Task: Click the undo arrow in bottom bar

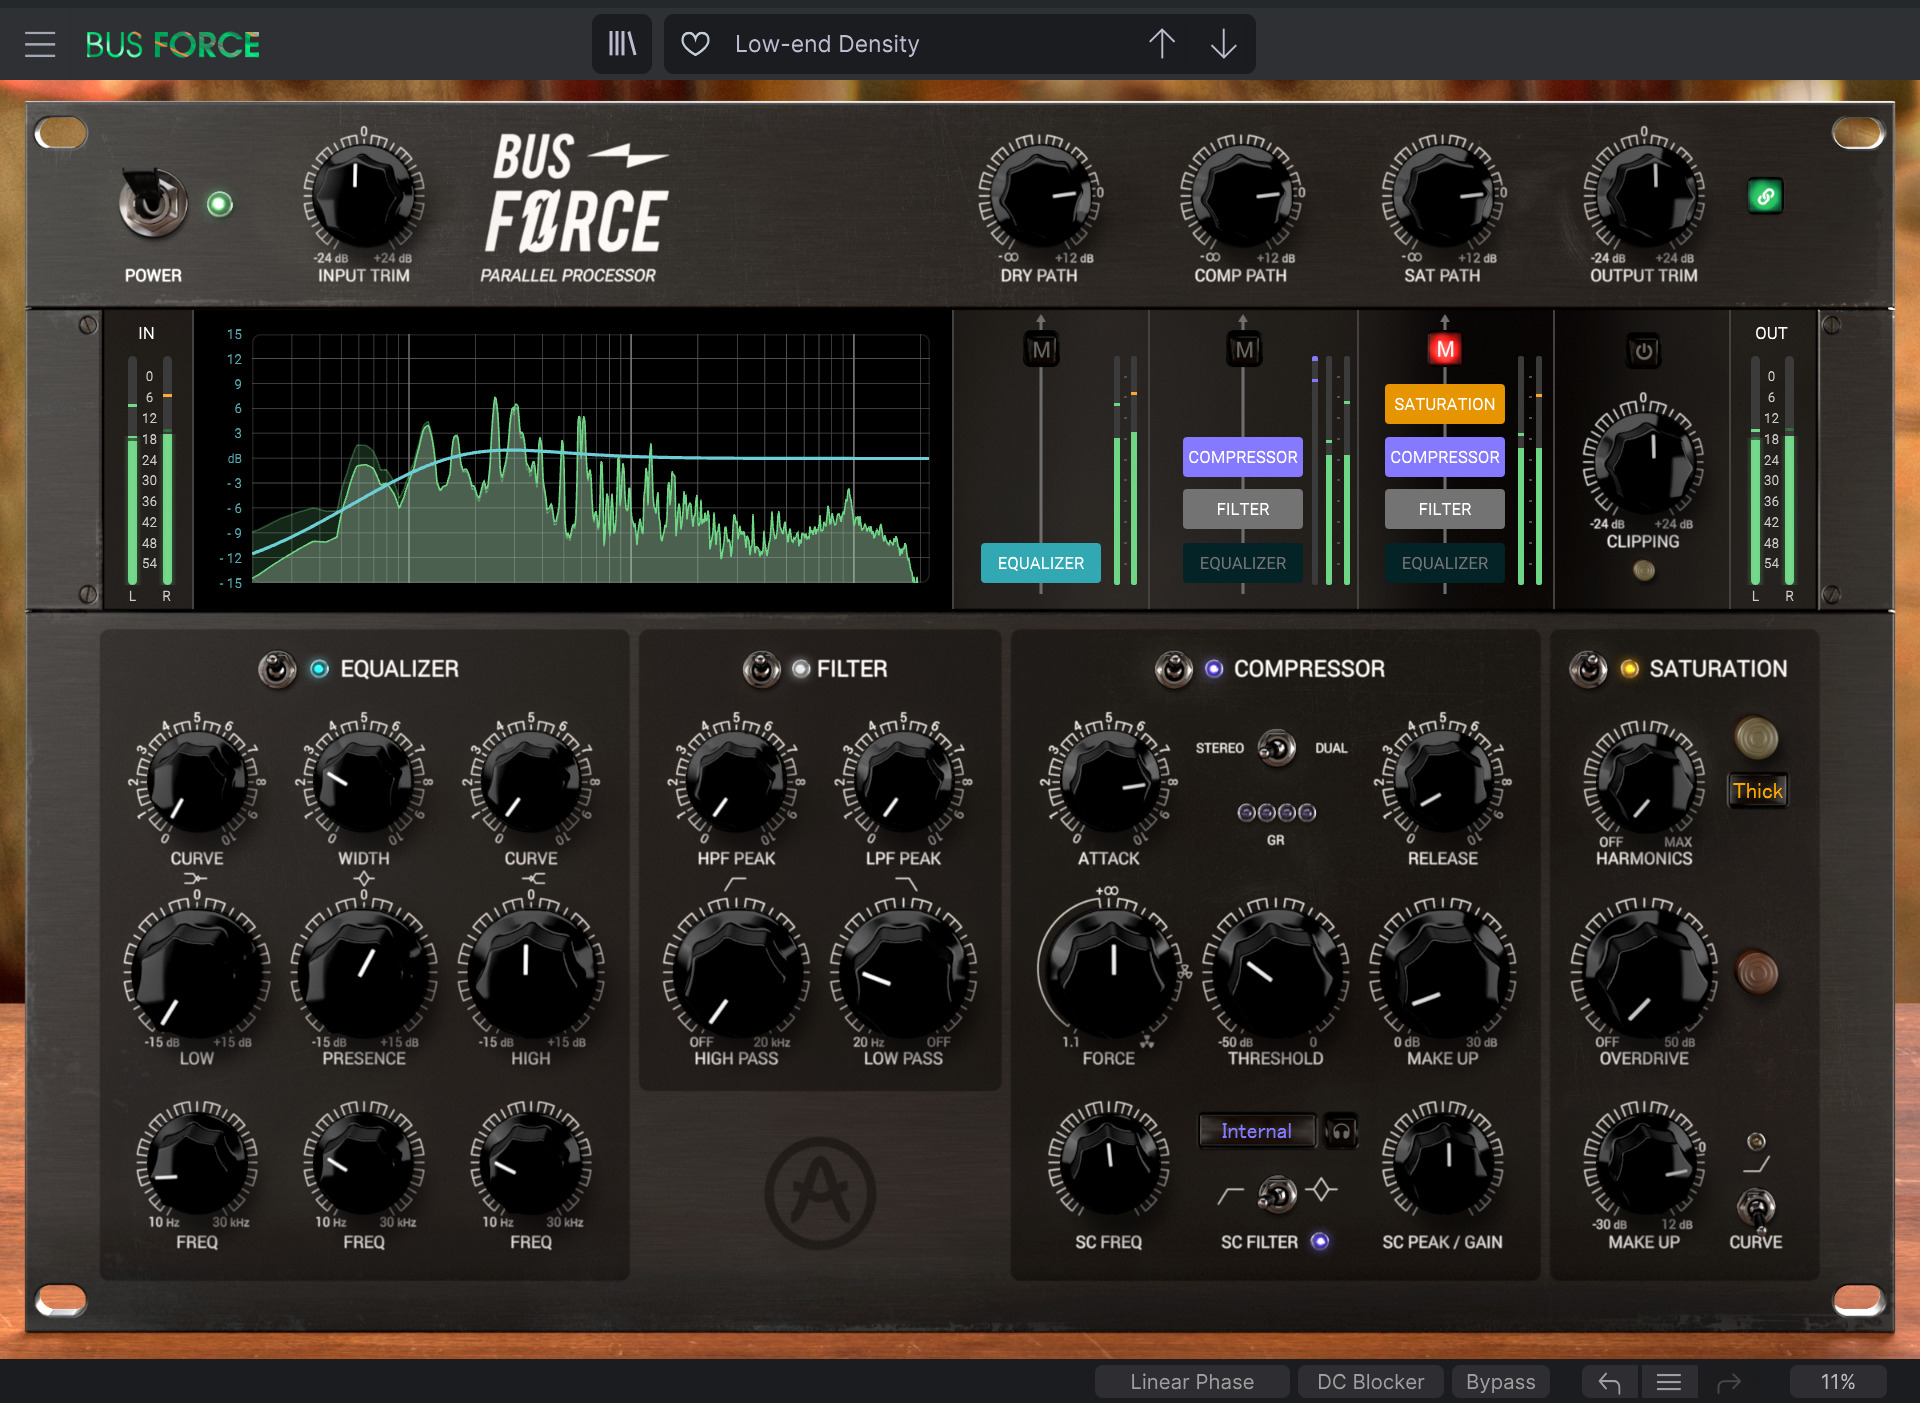Action: coord(1609,1382)
